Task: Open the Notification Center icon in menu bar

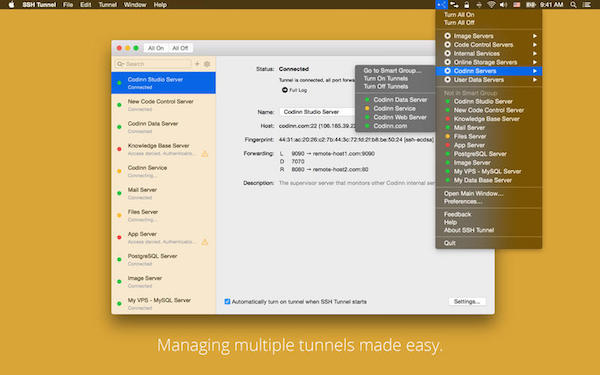Action: tap(586, 5)
